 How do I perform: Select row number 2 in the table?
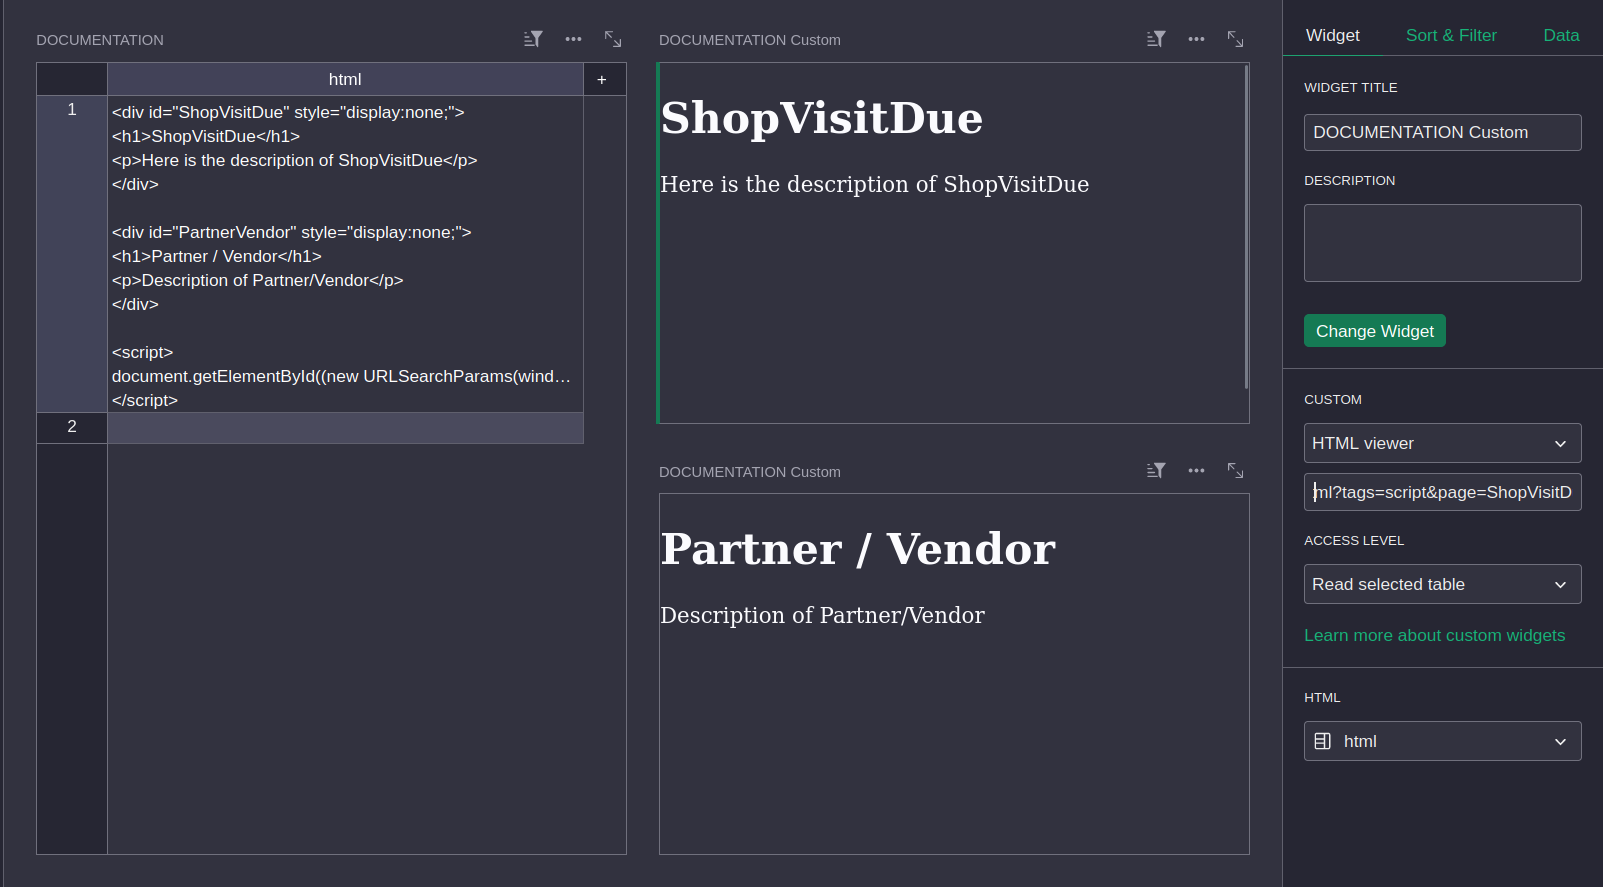[x=72, y=427]
